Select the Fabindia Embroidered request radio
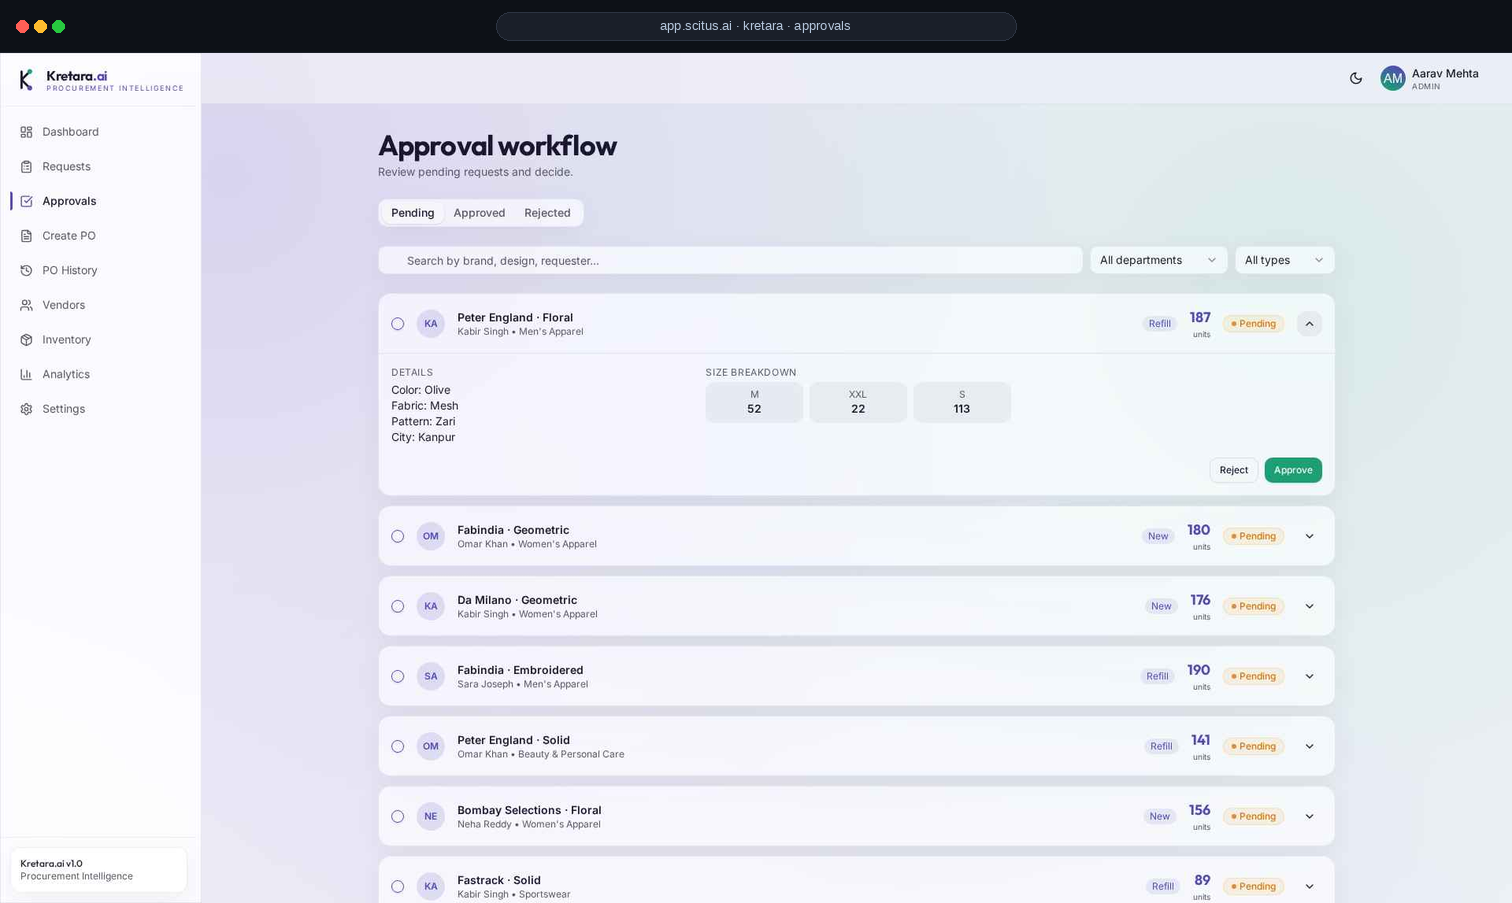Viewport: 1512px width, 903px height. [x=398, y=676]
